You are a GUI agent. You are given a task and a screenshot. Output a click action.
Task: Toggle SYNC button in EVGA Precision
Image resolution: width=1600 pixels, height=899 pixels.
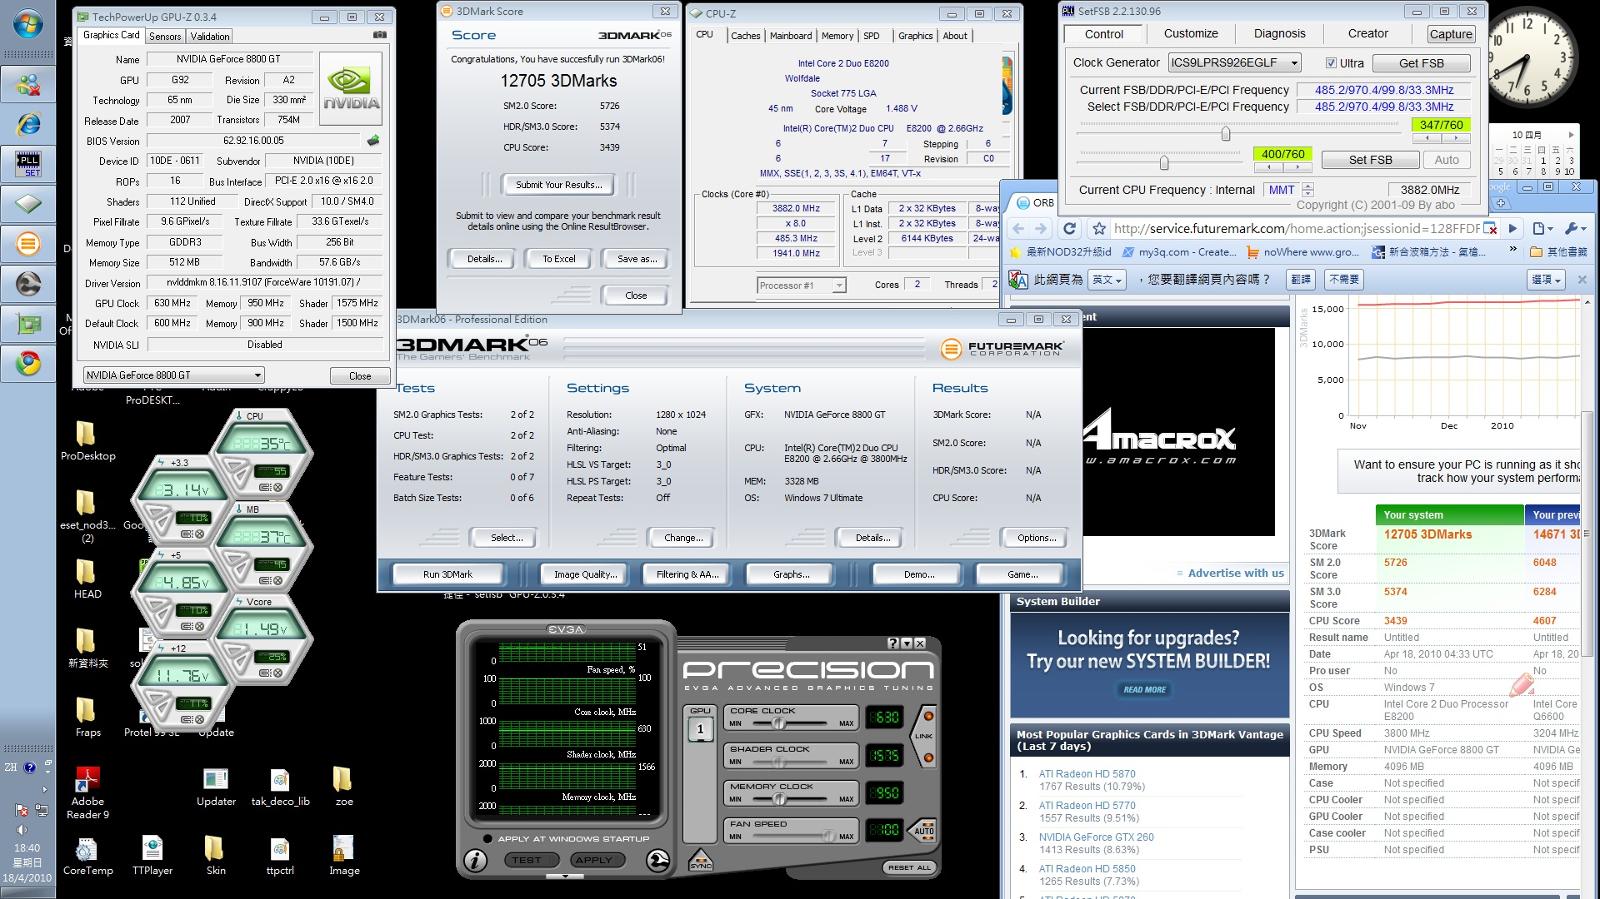(701, 860)
